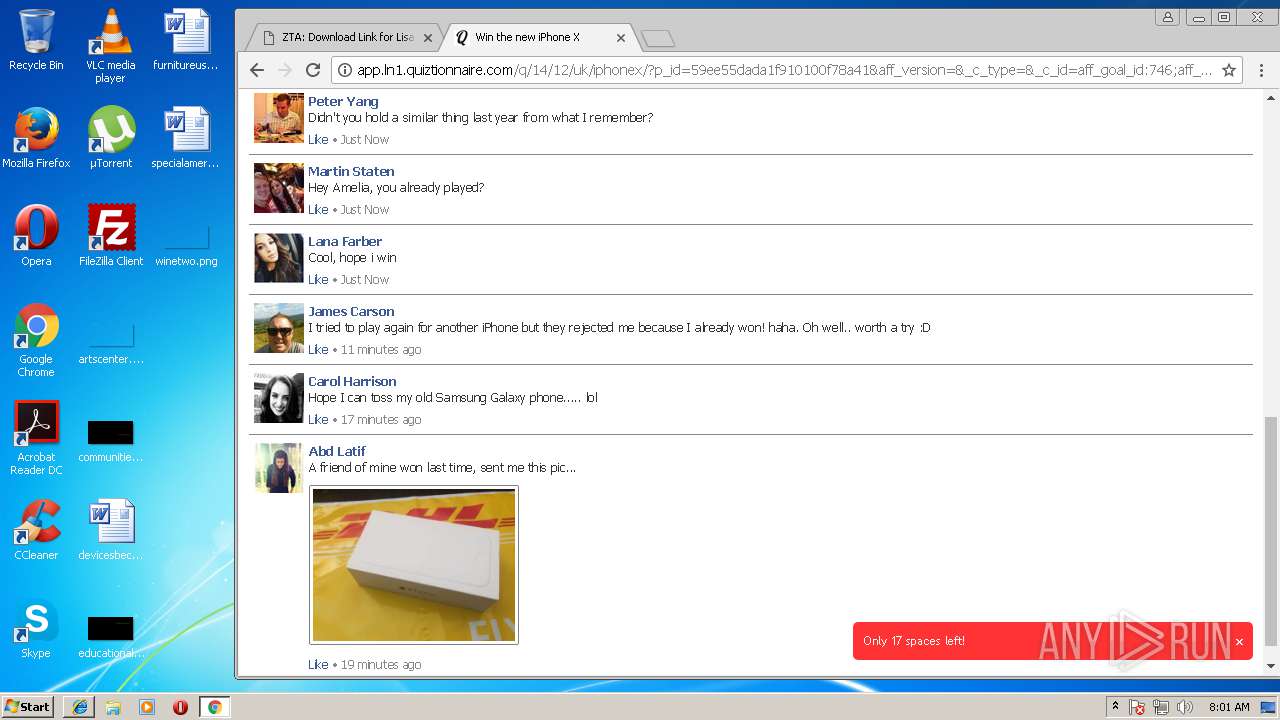Open Peter Yang's profile name
Image resolution: width=1280 pixels, height=720 pixels.
point(343,101)
